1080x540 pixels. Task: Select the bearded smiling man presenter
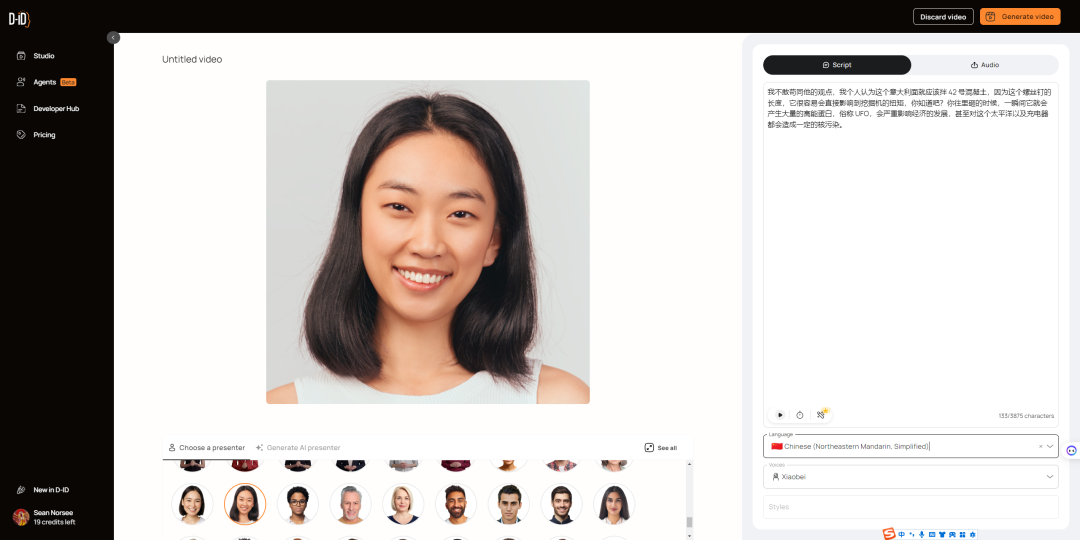point(456,504)
